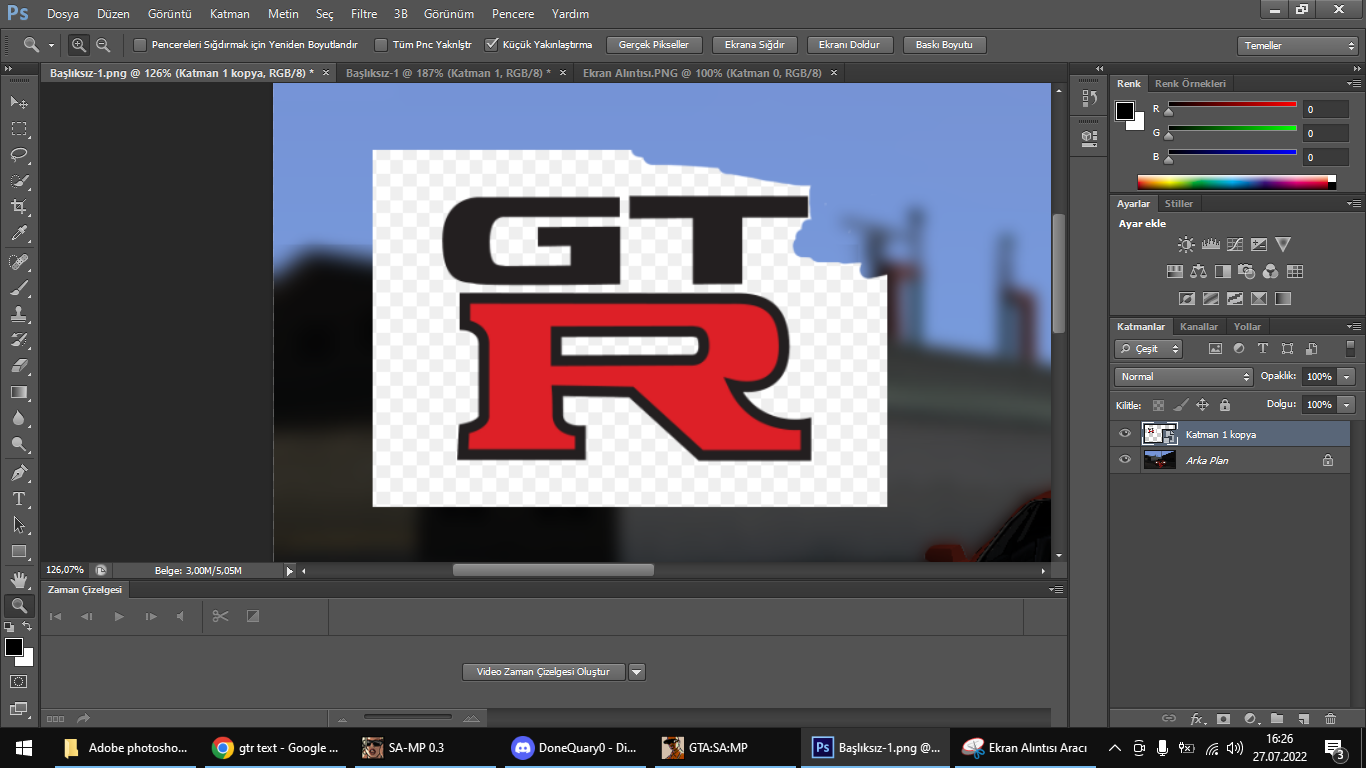Select the Eraser tool

point(19,366)
